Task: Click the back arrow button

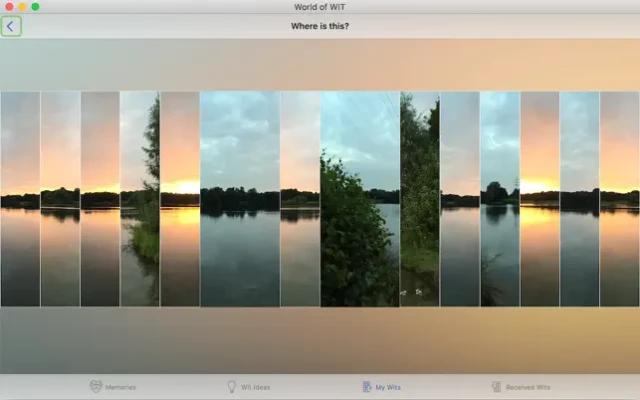Action: 10,27
